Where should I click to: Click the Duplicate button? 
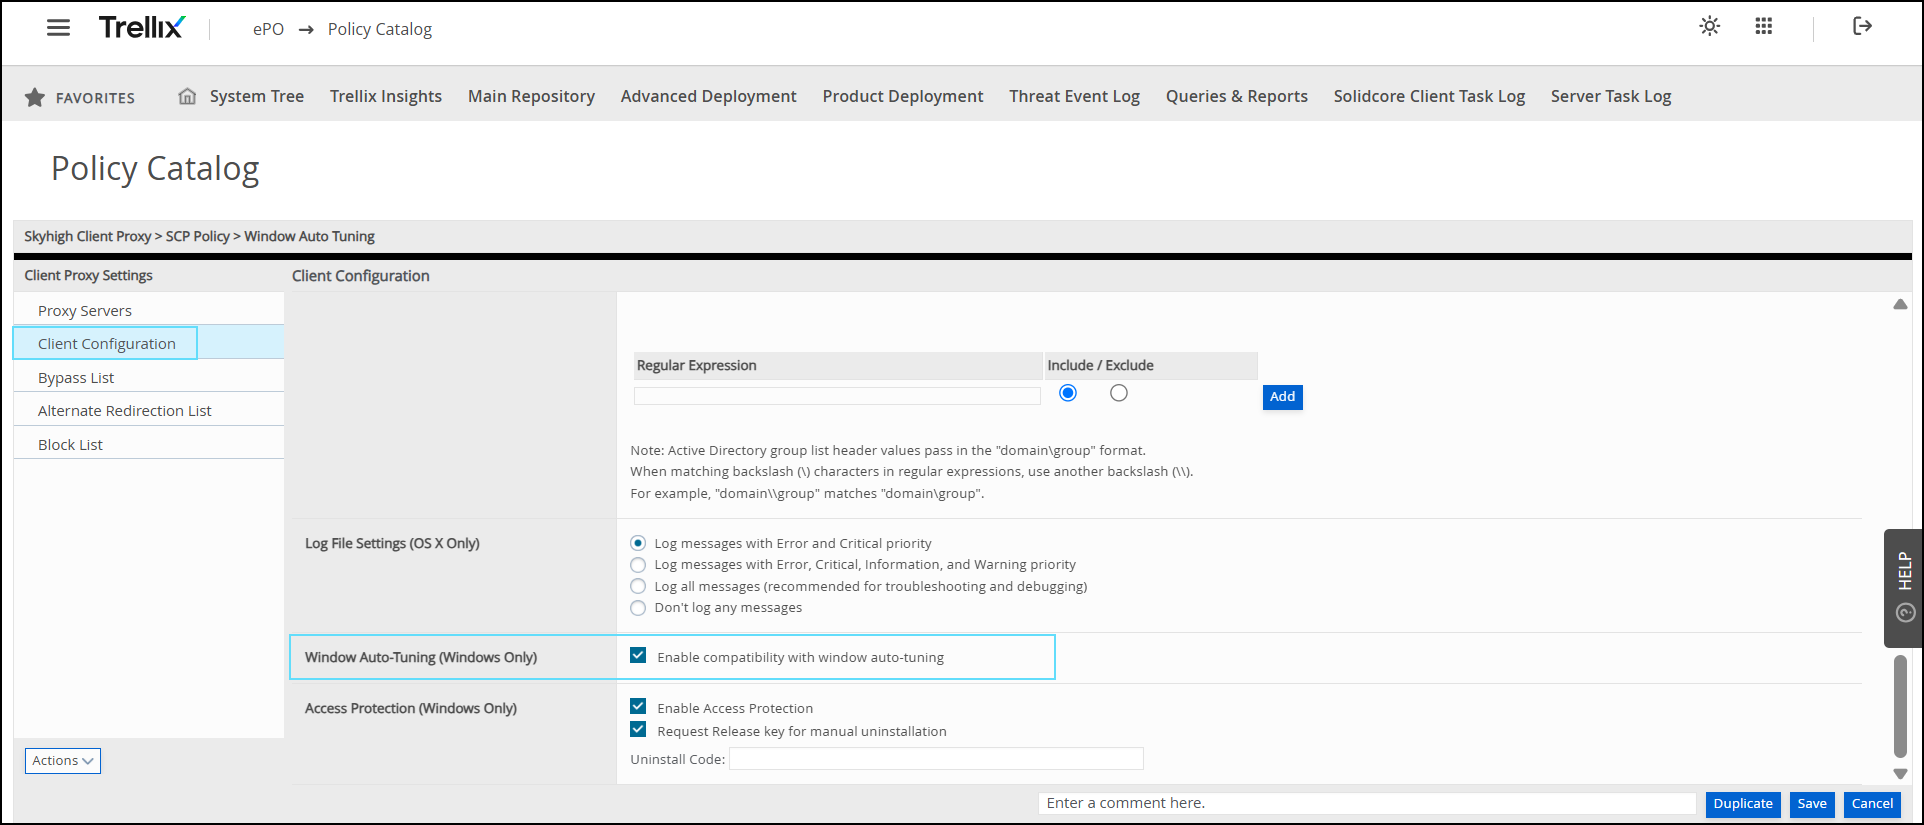[x=1743, y=804]
